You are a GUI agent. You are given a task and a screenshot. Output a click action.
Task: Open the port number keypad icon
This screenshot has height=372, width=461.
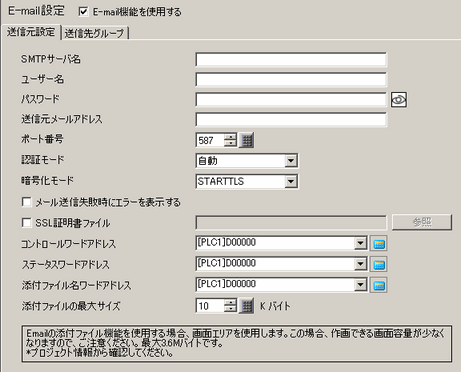click(247, 140)
